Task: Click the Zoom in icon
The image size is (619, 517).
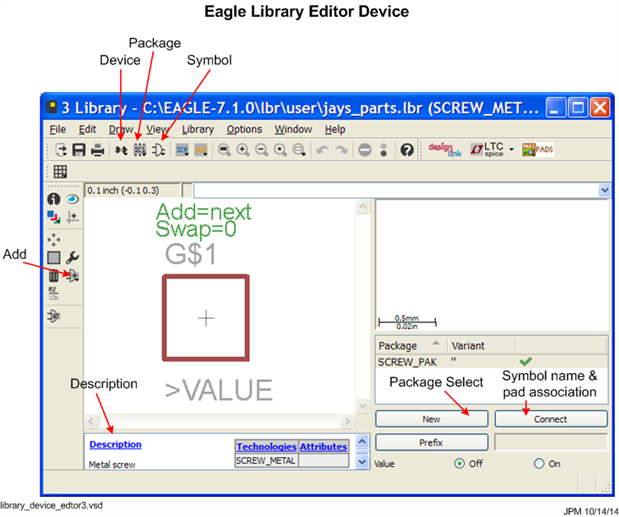Action: point(243,150)
